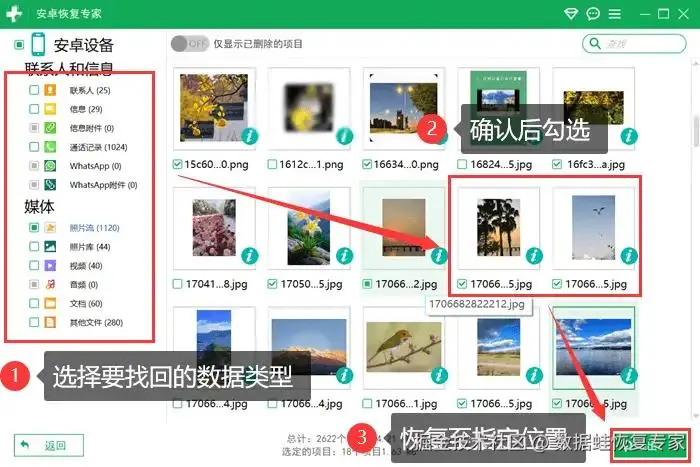Click the green 信息附件 attachment icon
The image size is (700, 467).
click(50, 128)
